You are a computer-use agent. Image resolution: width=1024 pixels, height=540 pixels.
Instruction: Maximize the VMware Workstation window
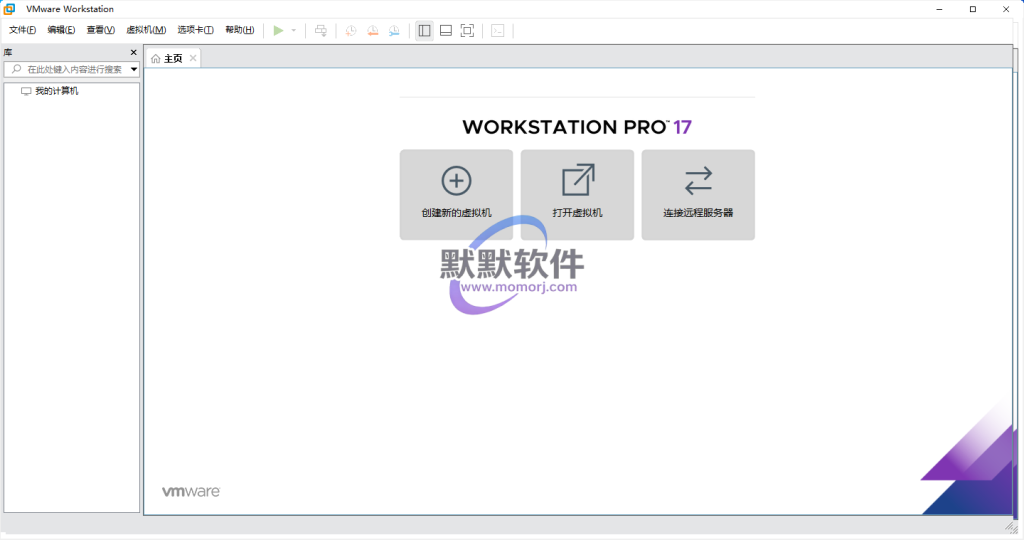pos(972,9)
